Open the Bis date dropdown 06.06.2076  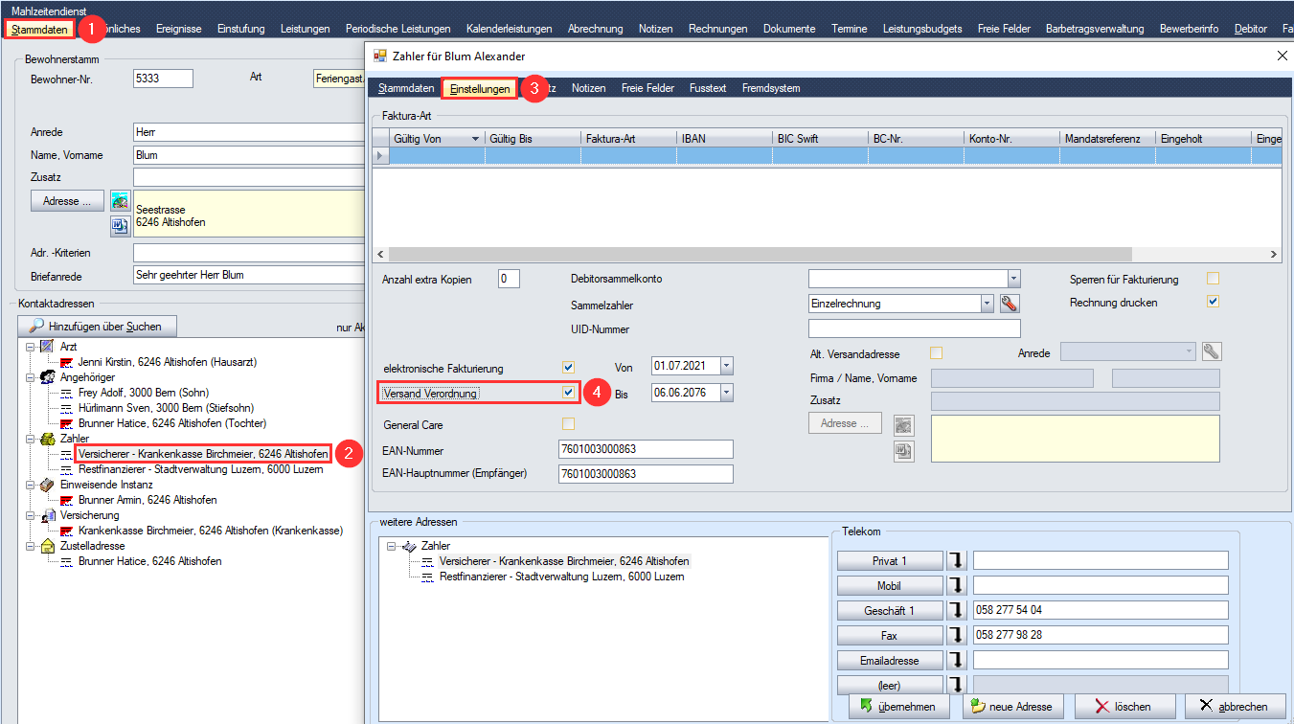click(726, 392)
